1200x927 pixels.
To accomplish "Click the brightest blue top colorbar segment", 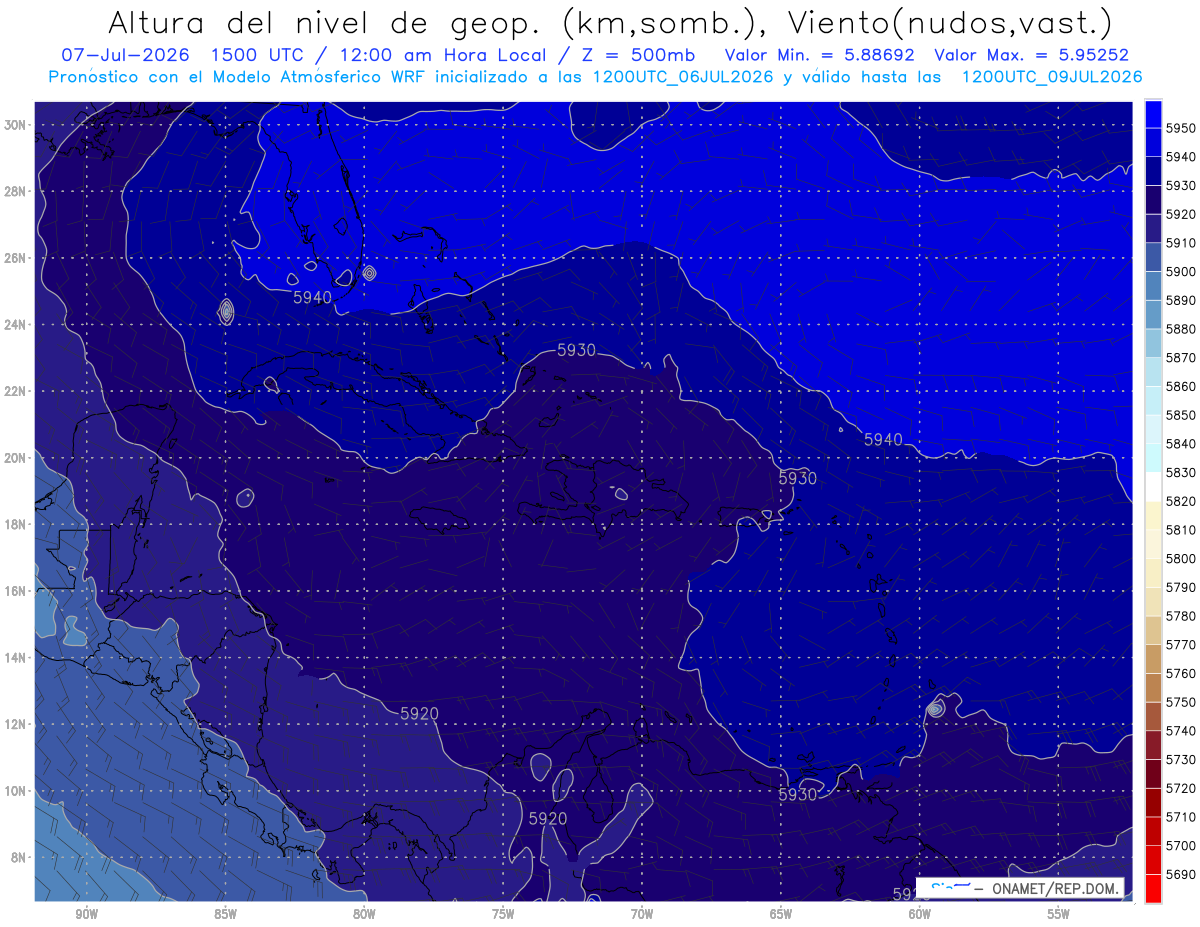I will 1153,114.
